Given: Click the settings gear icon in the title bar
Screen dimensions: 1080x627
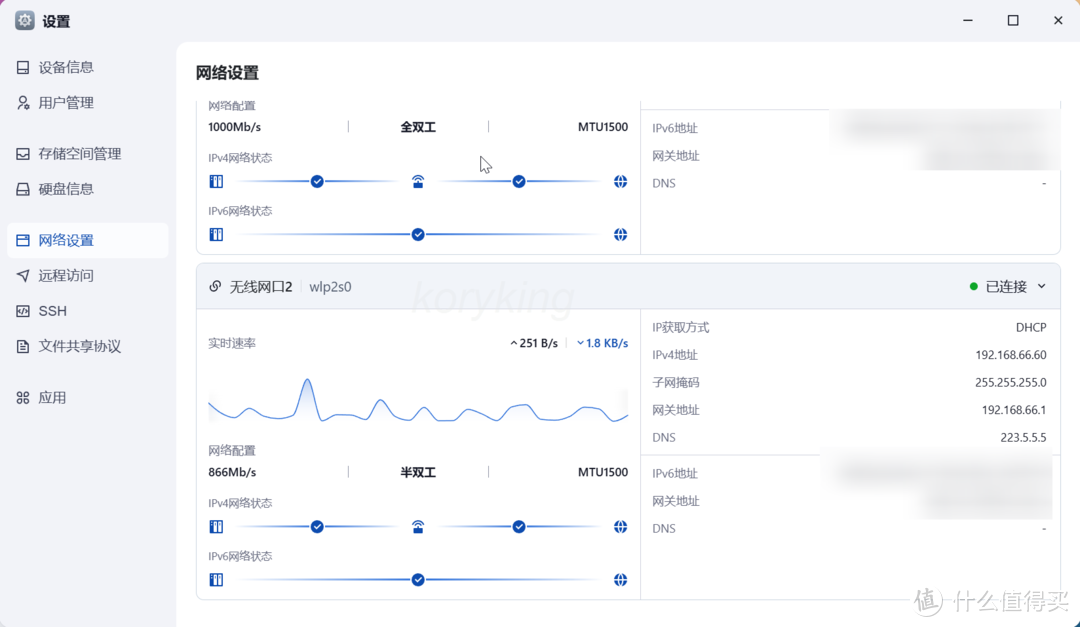Looking at the screenshot, I should coord(24,20).
